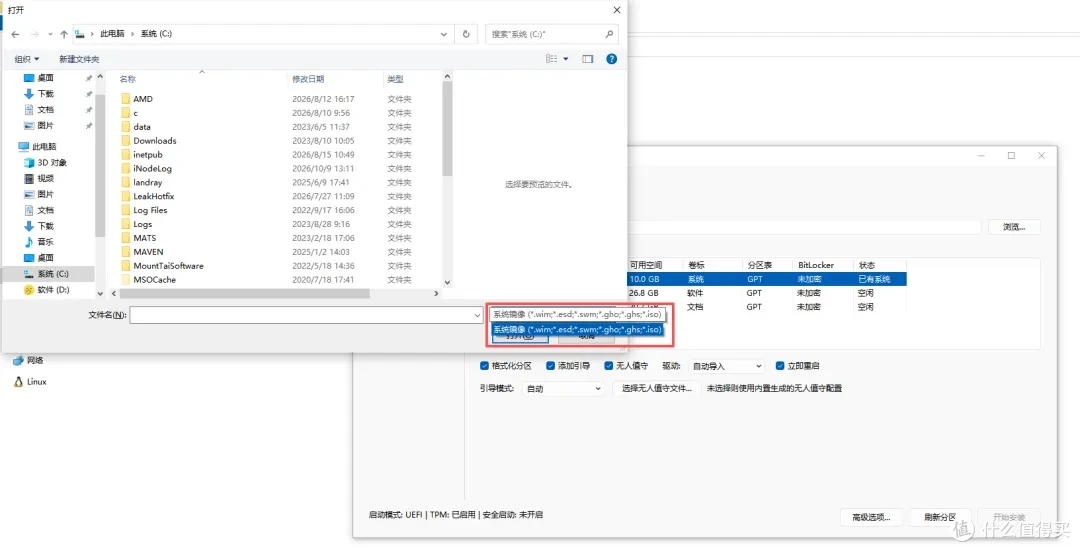1080x552 pixels.
Task: Expand the 文件名 history dropdown arrow
Action: coord(477,315)
